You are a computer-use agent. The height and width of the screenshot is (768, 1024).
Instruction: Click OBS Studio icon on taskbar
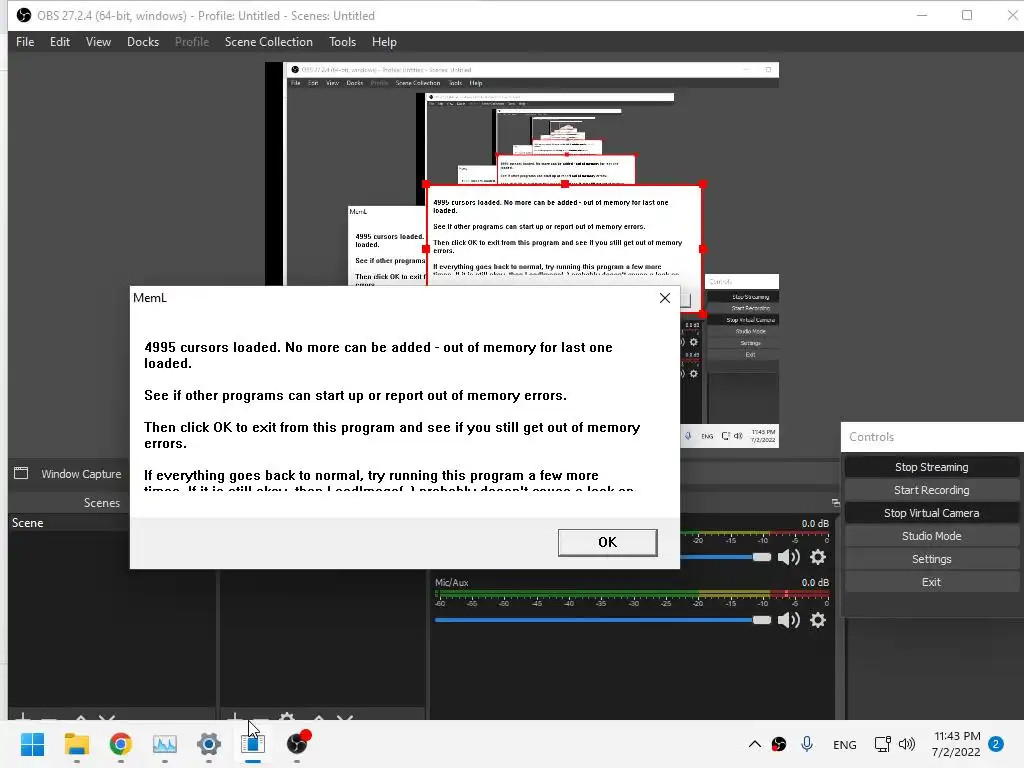(x=297, y=744)
